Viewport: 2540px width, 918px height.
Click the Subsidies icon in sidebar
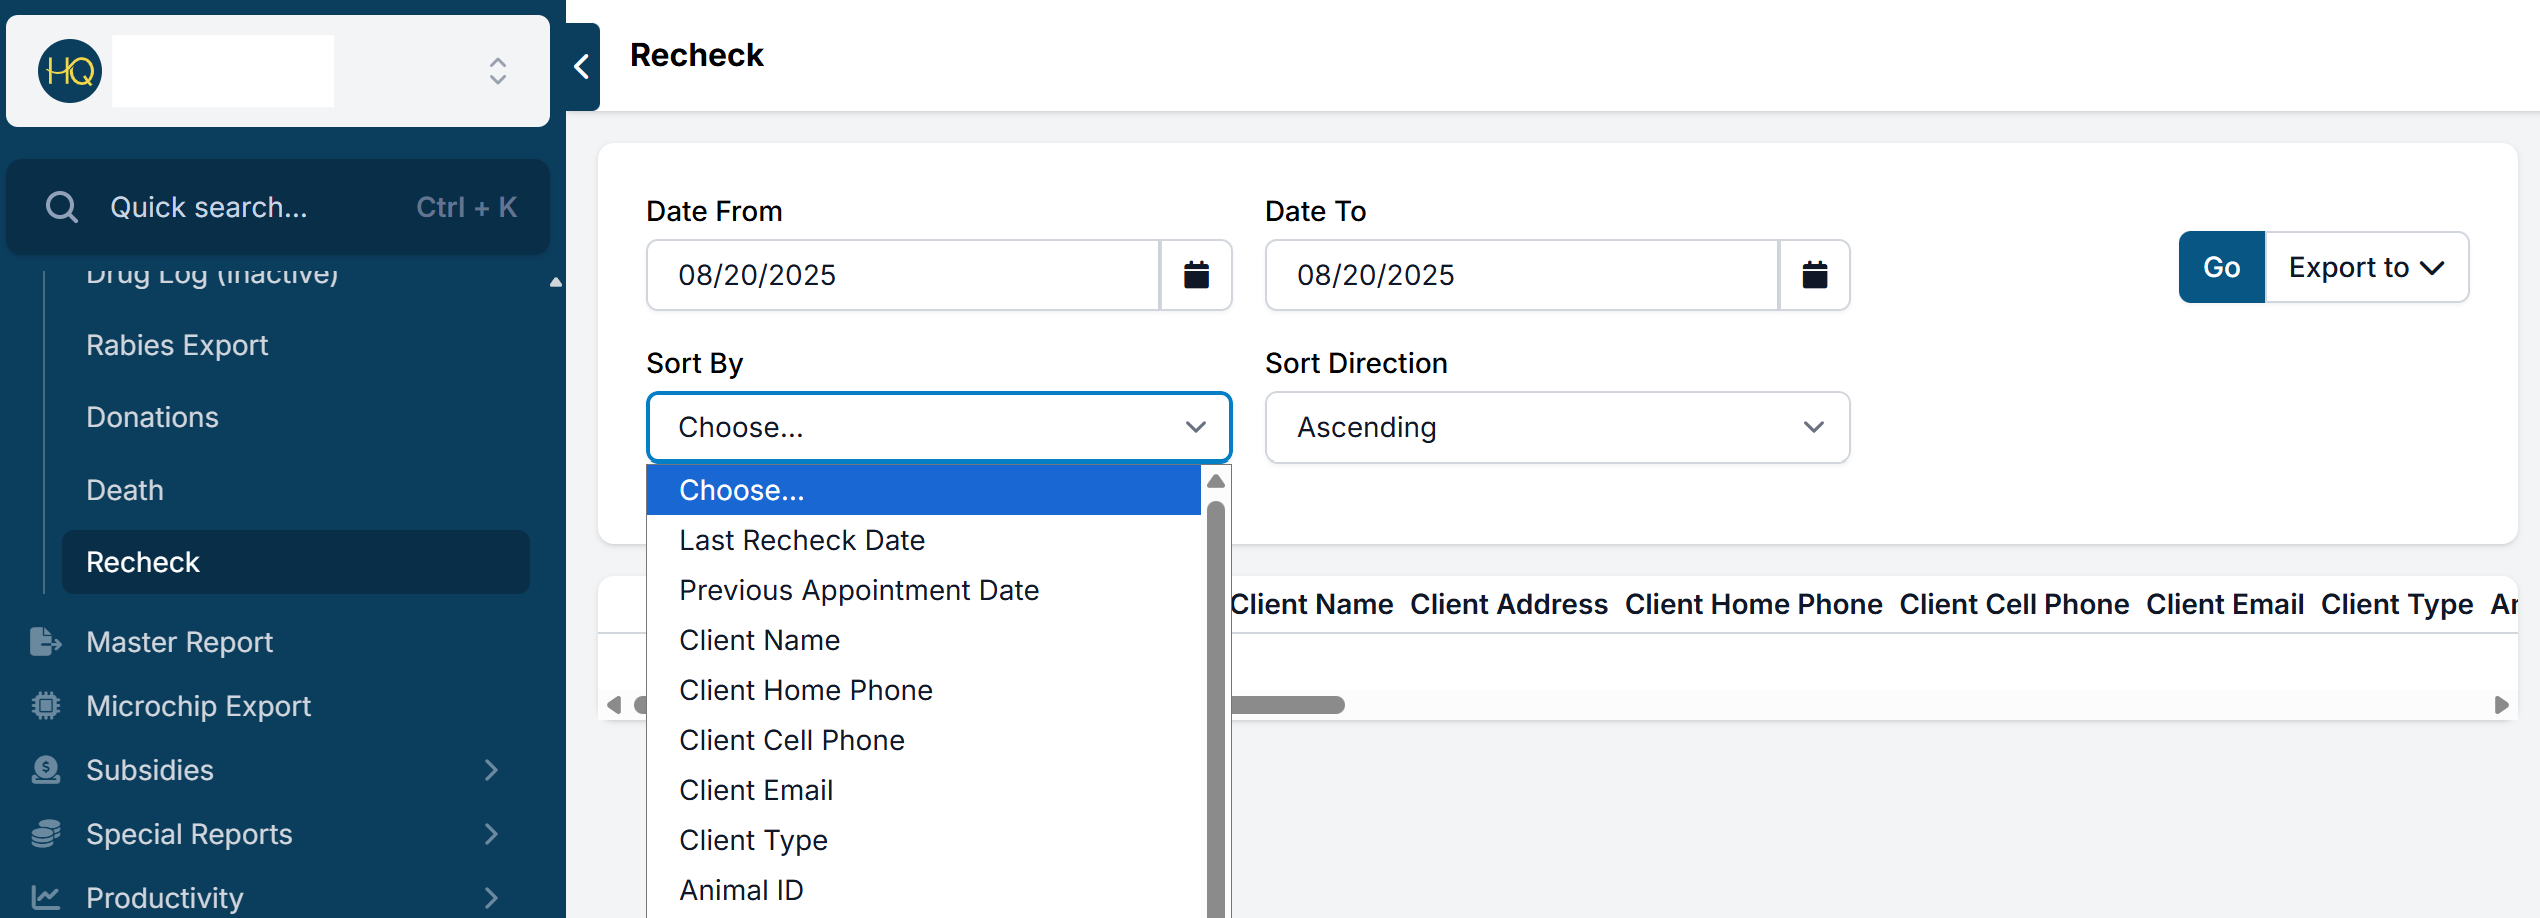pyautogui.click(x=45, y=770)
